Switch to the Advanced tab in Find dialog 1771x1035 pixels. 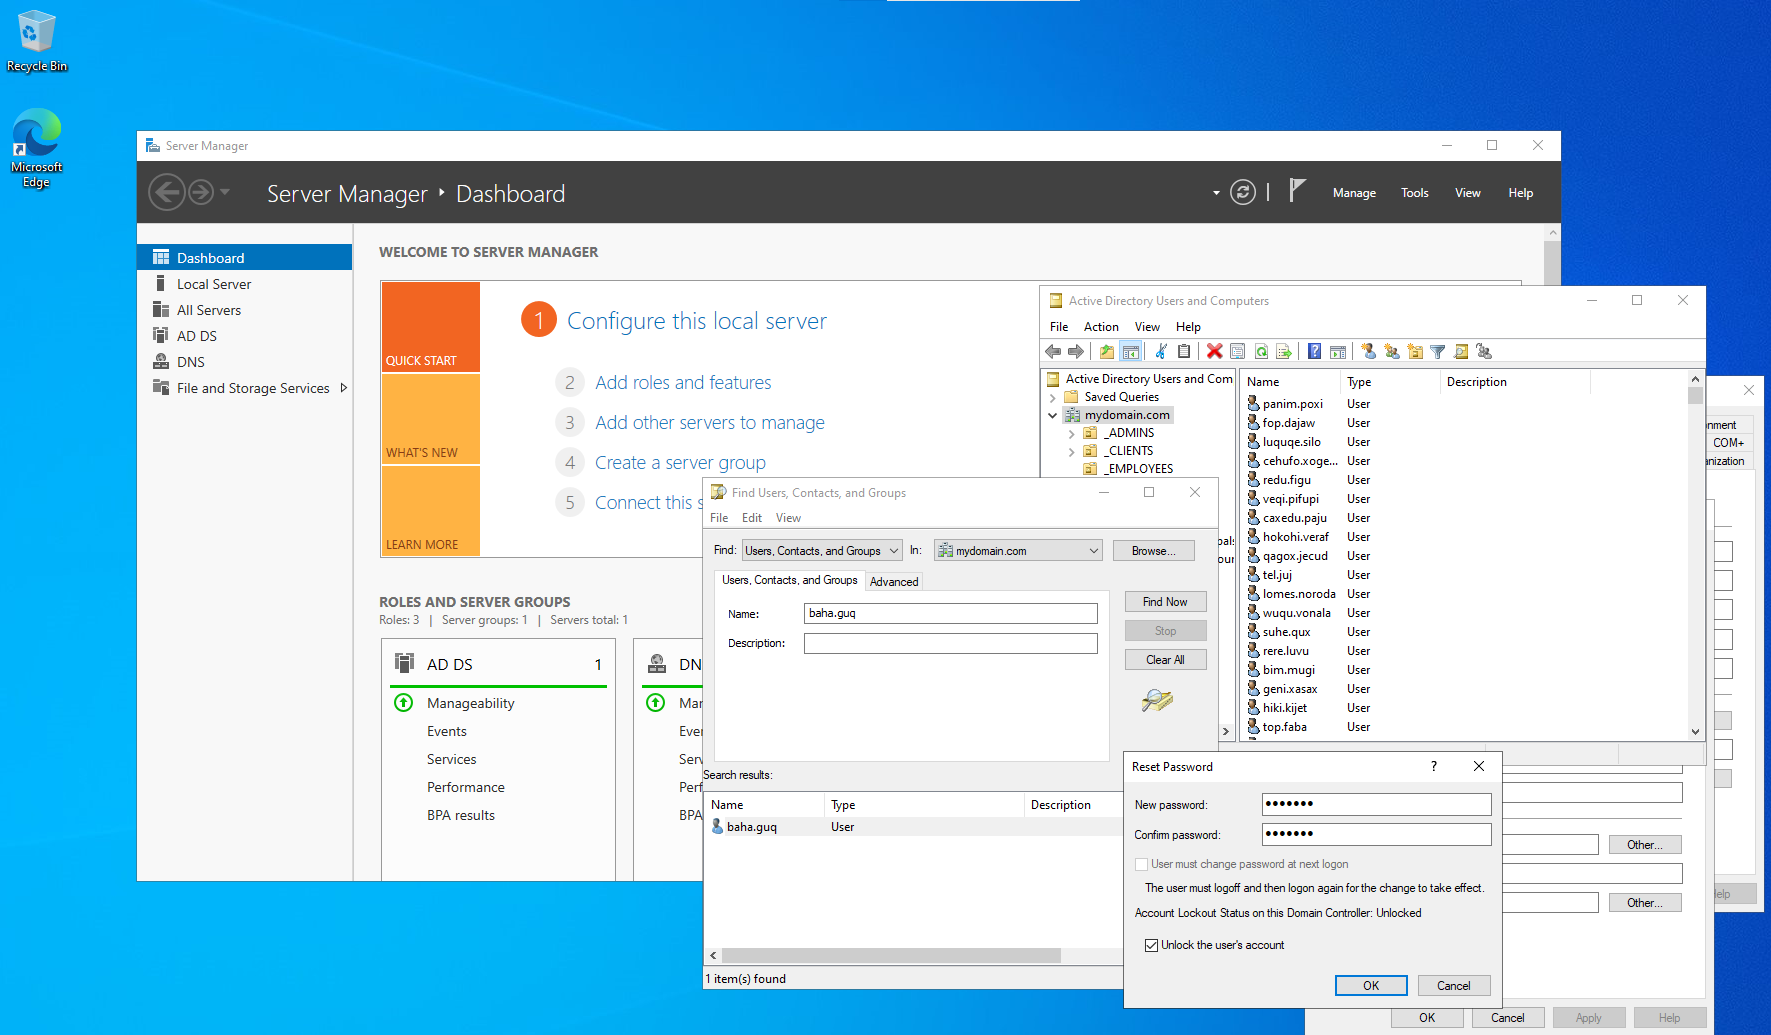894,582
